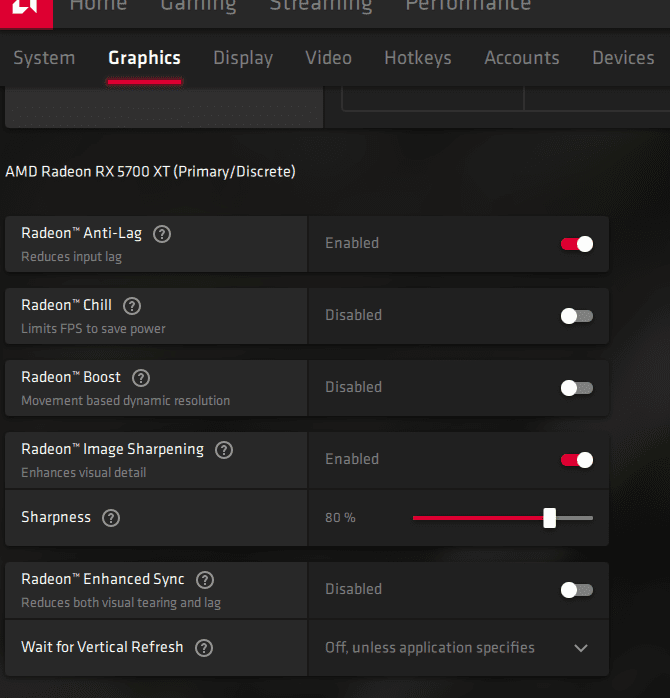This screenshot has width=670, height=698.
Task: Open help for Radeon Chill
Action: pyautogui.click(x=132, y=306)
